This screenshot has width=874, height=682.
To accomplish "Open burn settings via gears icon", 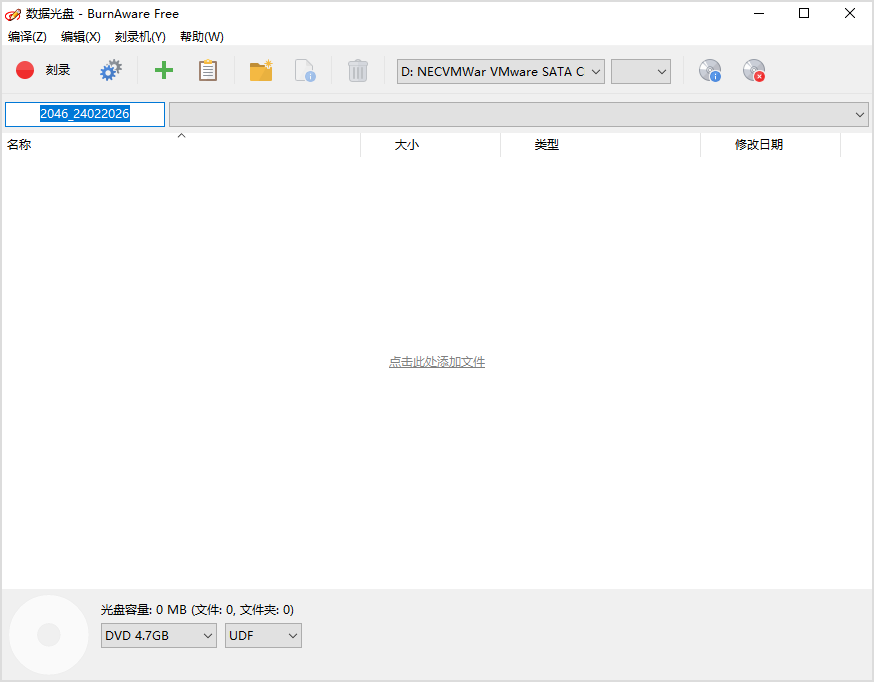I will pos(110,70).
